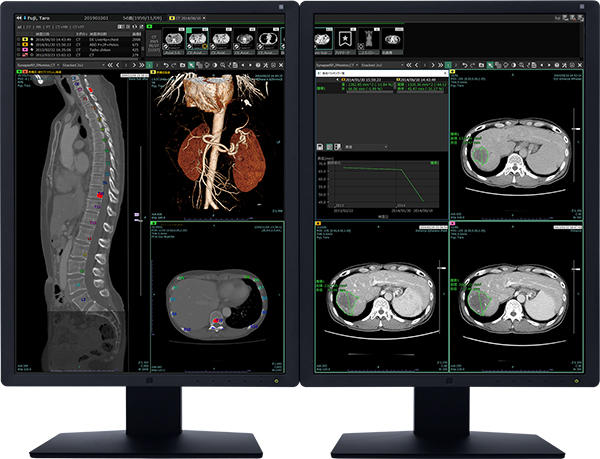
Task: Select lung window thumbnail on left monitor
Action: tap(267, 41)
